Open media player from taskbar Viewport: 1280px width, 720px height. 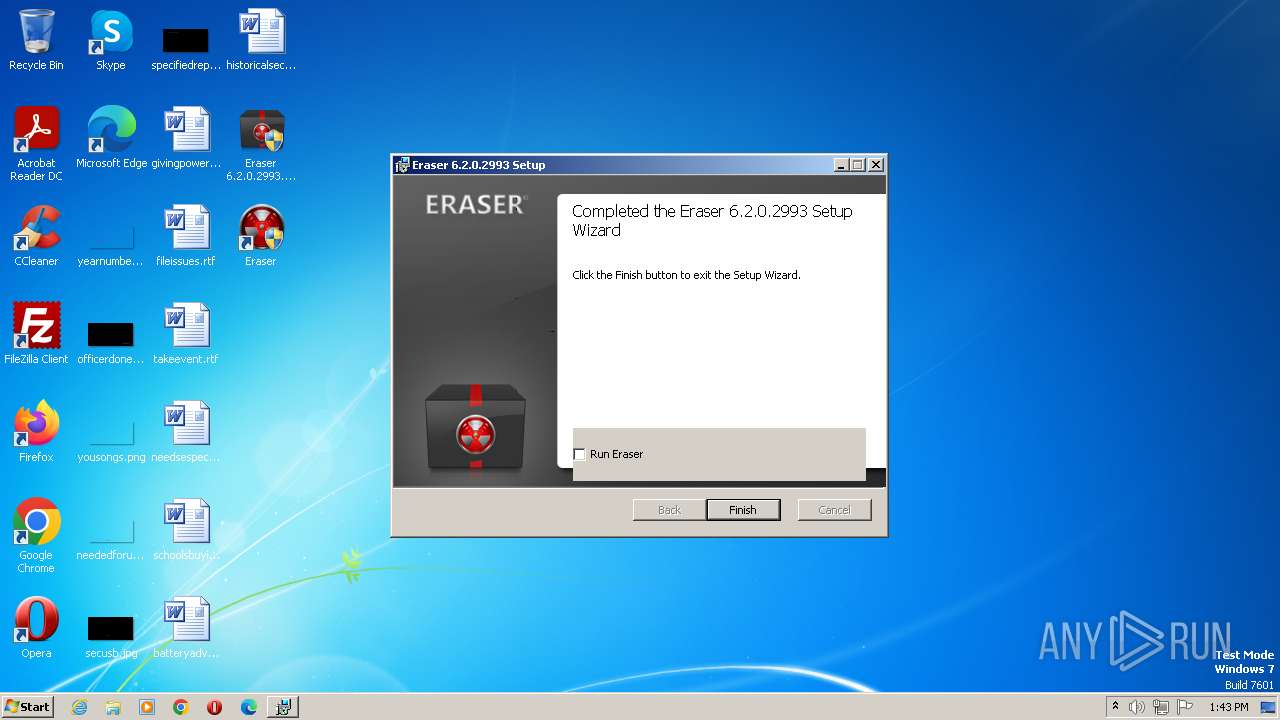(147, 707)
